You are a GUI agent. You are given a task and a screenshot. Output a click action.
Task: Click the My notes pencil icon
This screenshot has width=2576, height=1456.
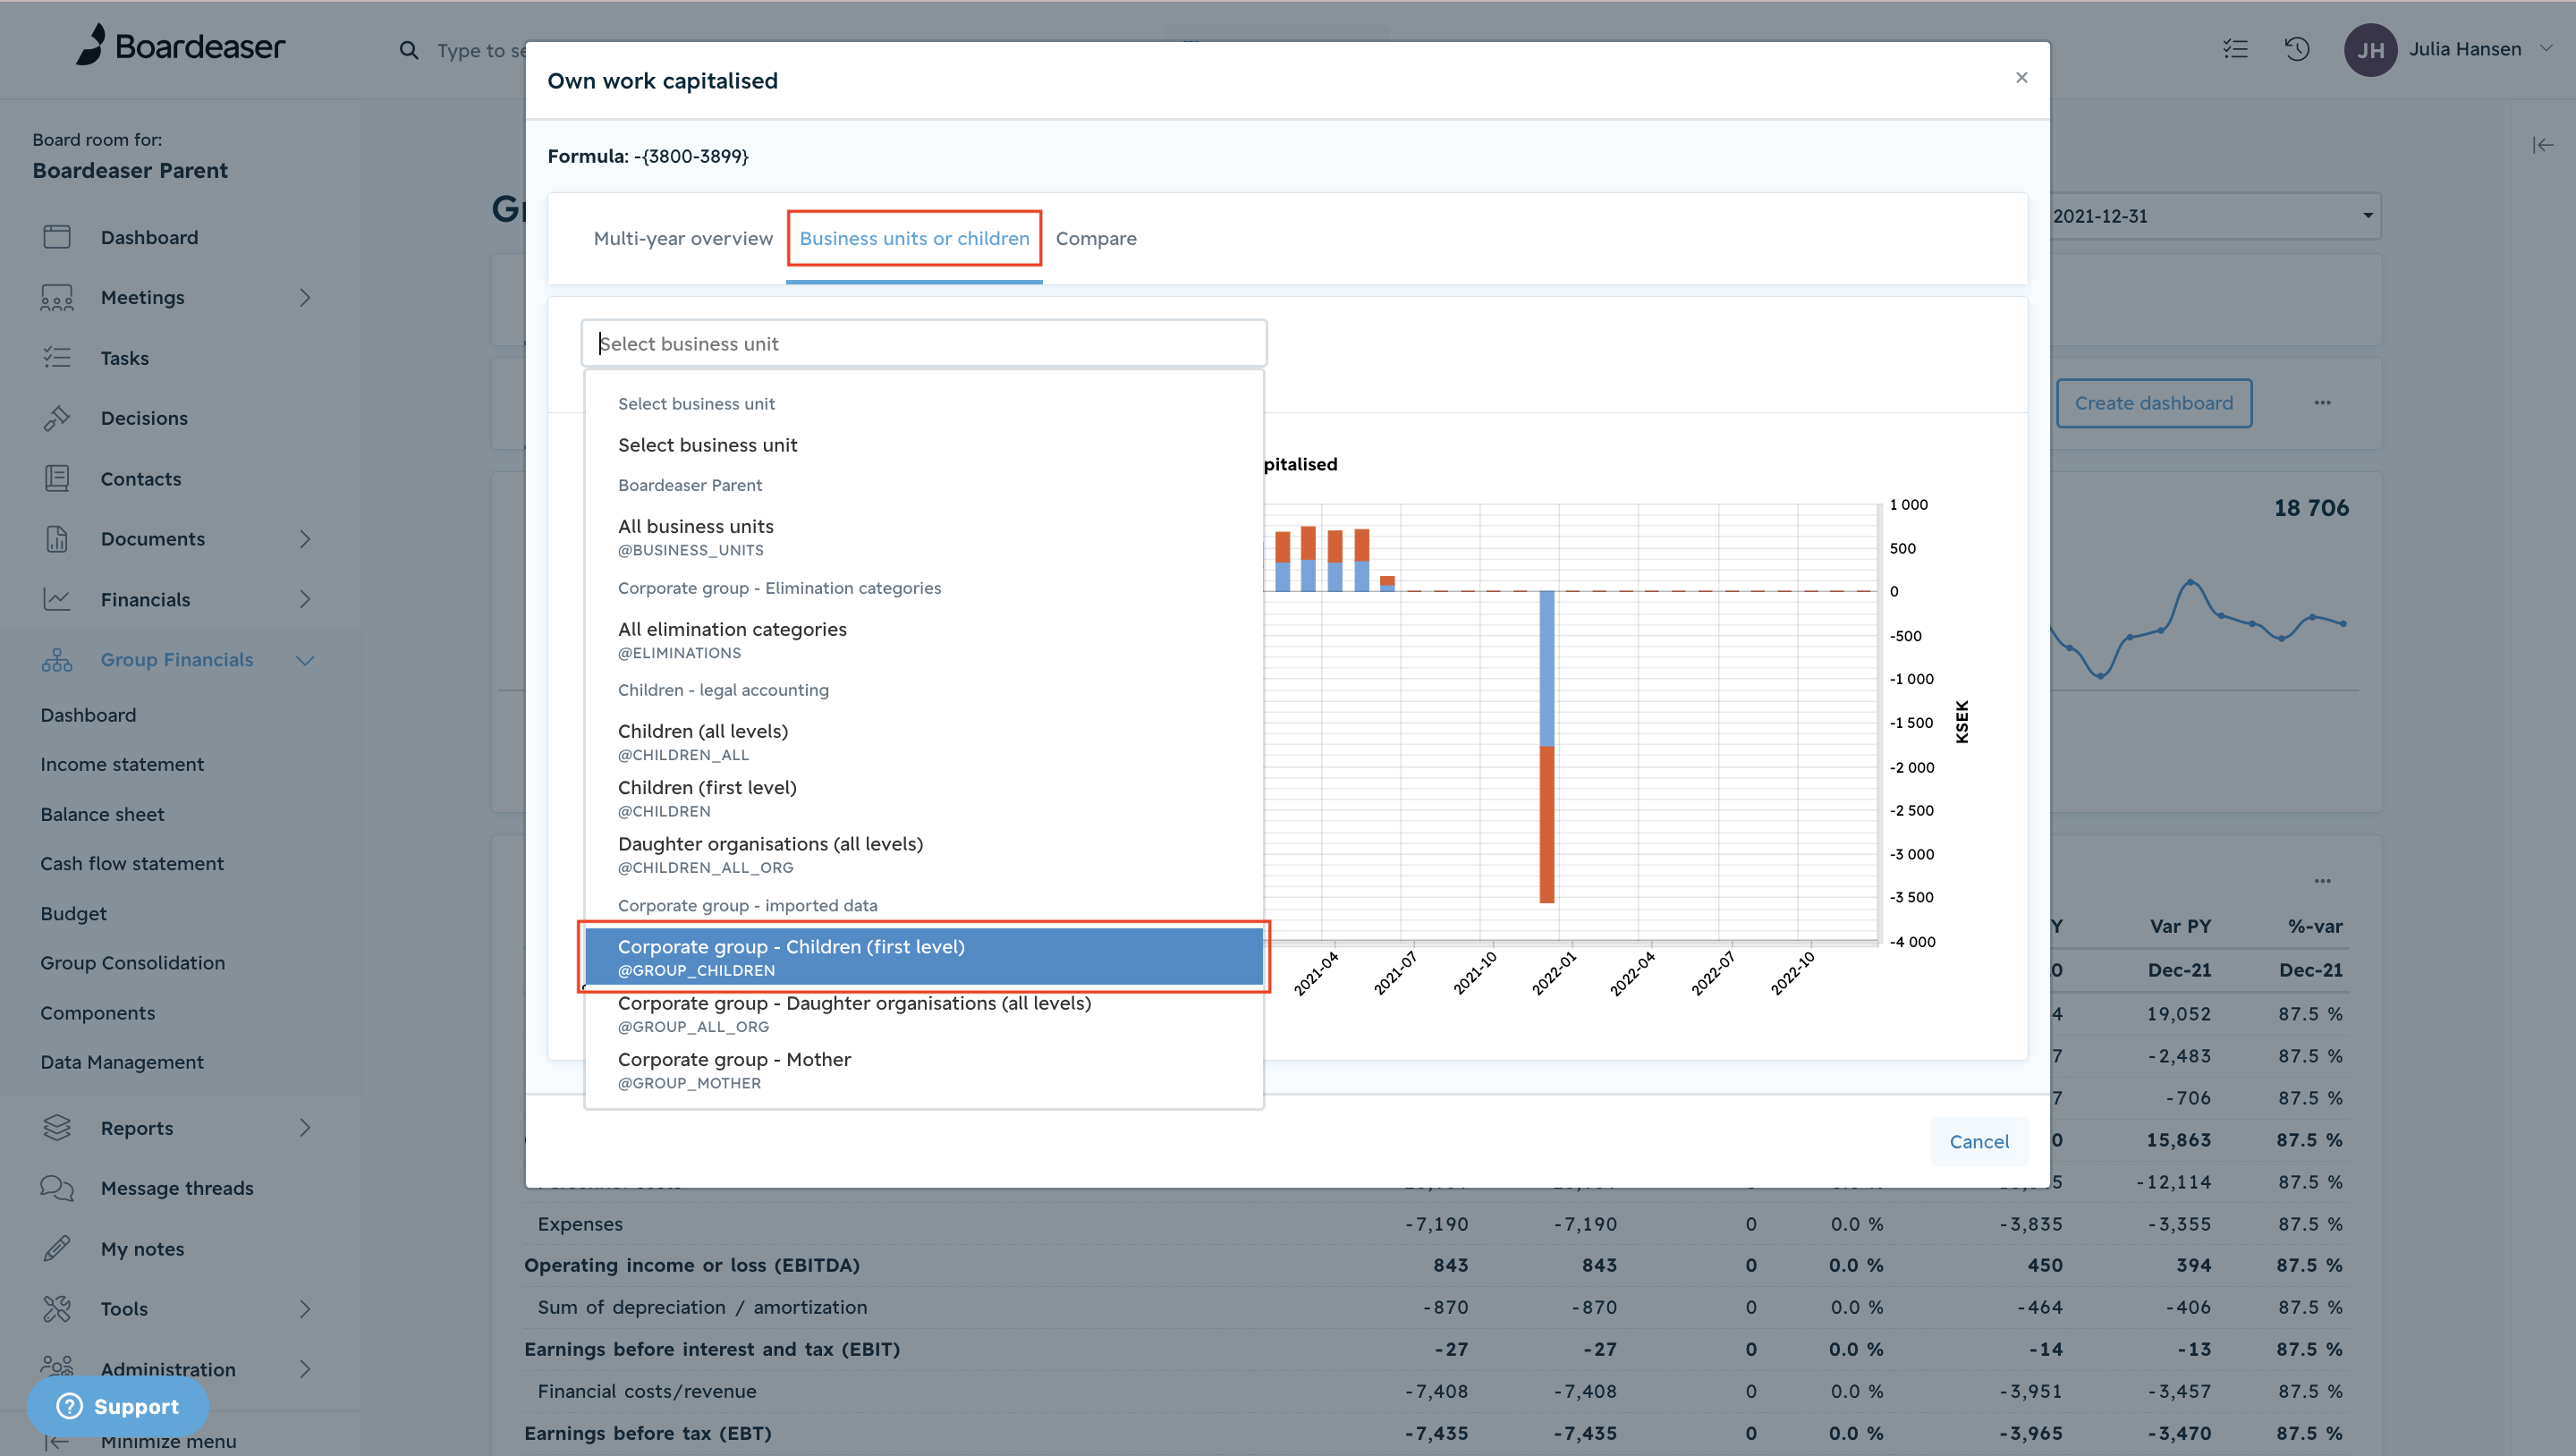click(x=57, y=1249)
